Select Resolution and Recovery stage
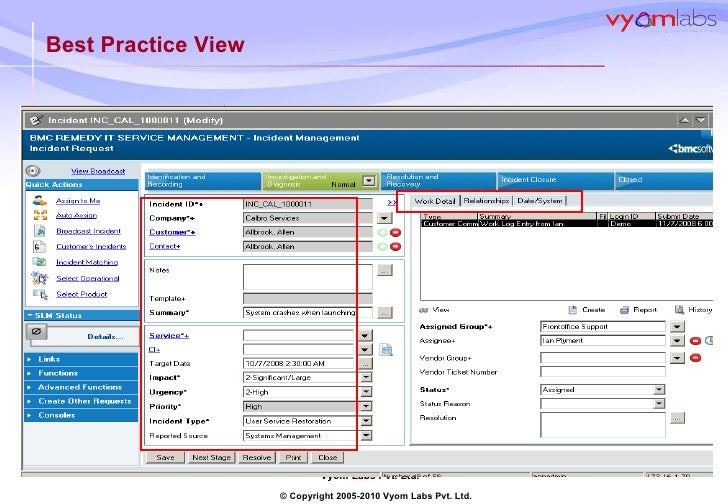The height and width of the screenshot is (504, 728). click(439, 181)
